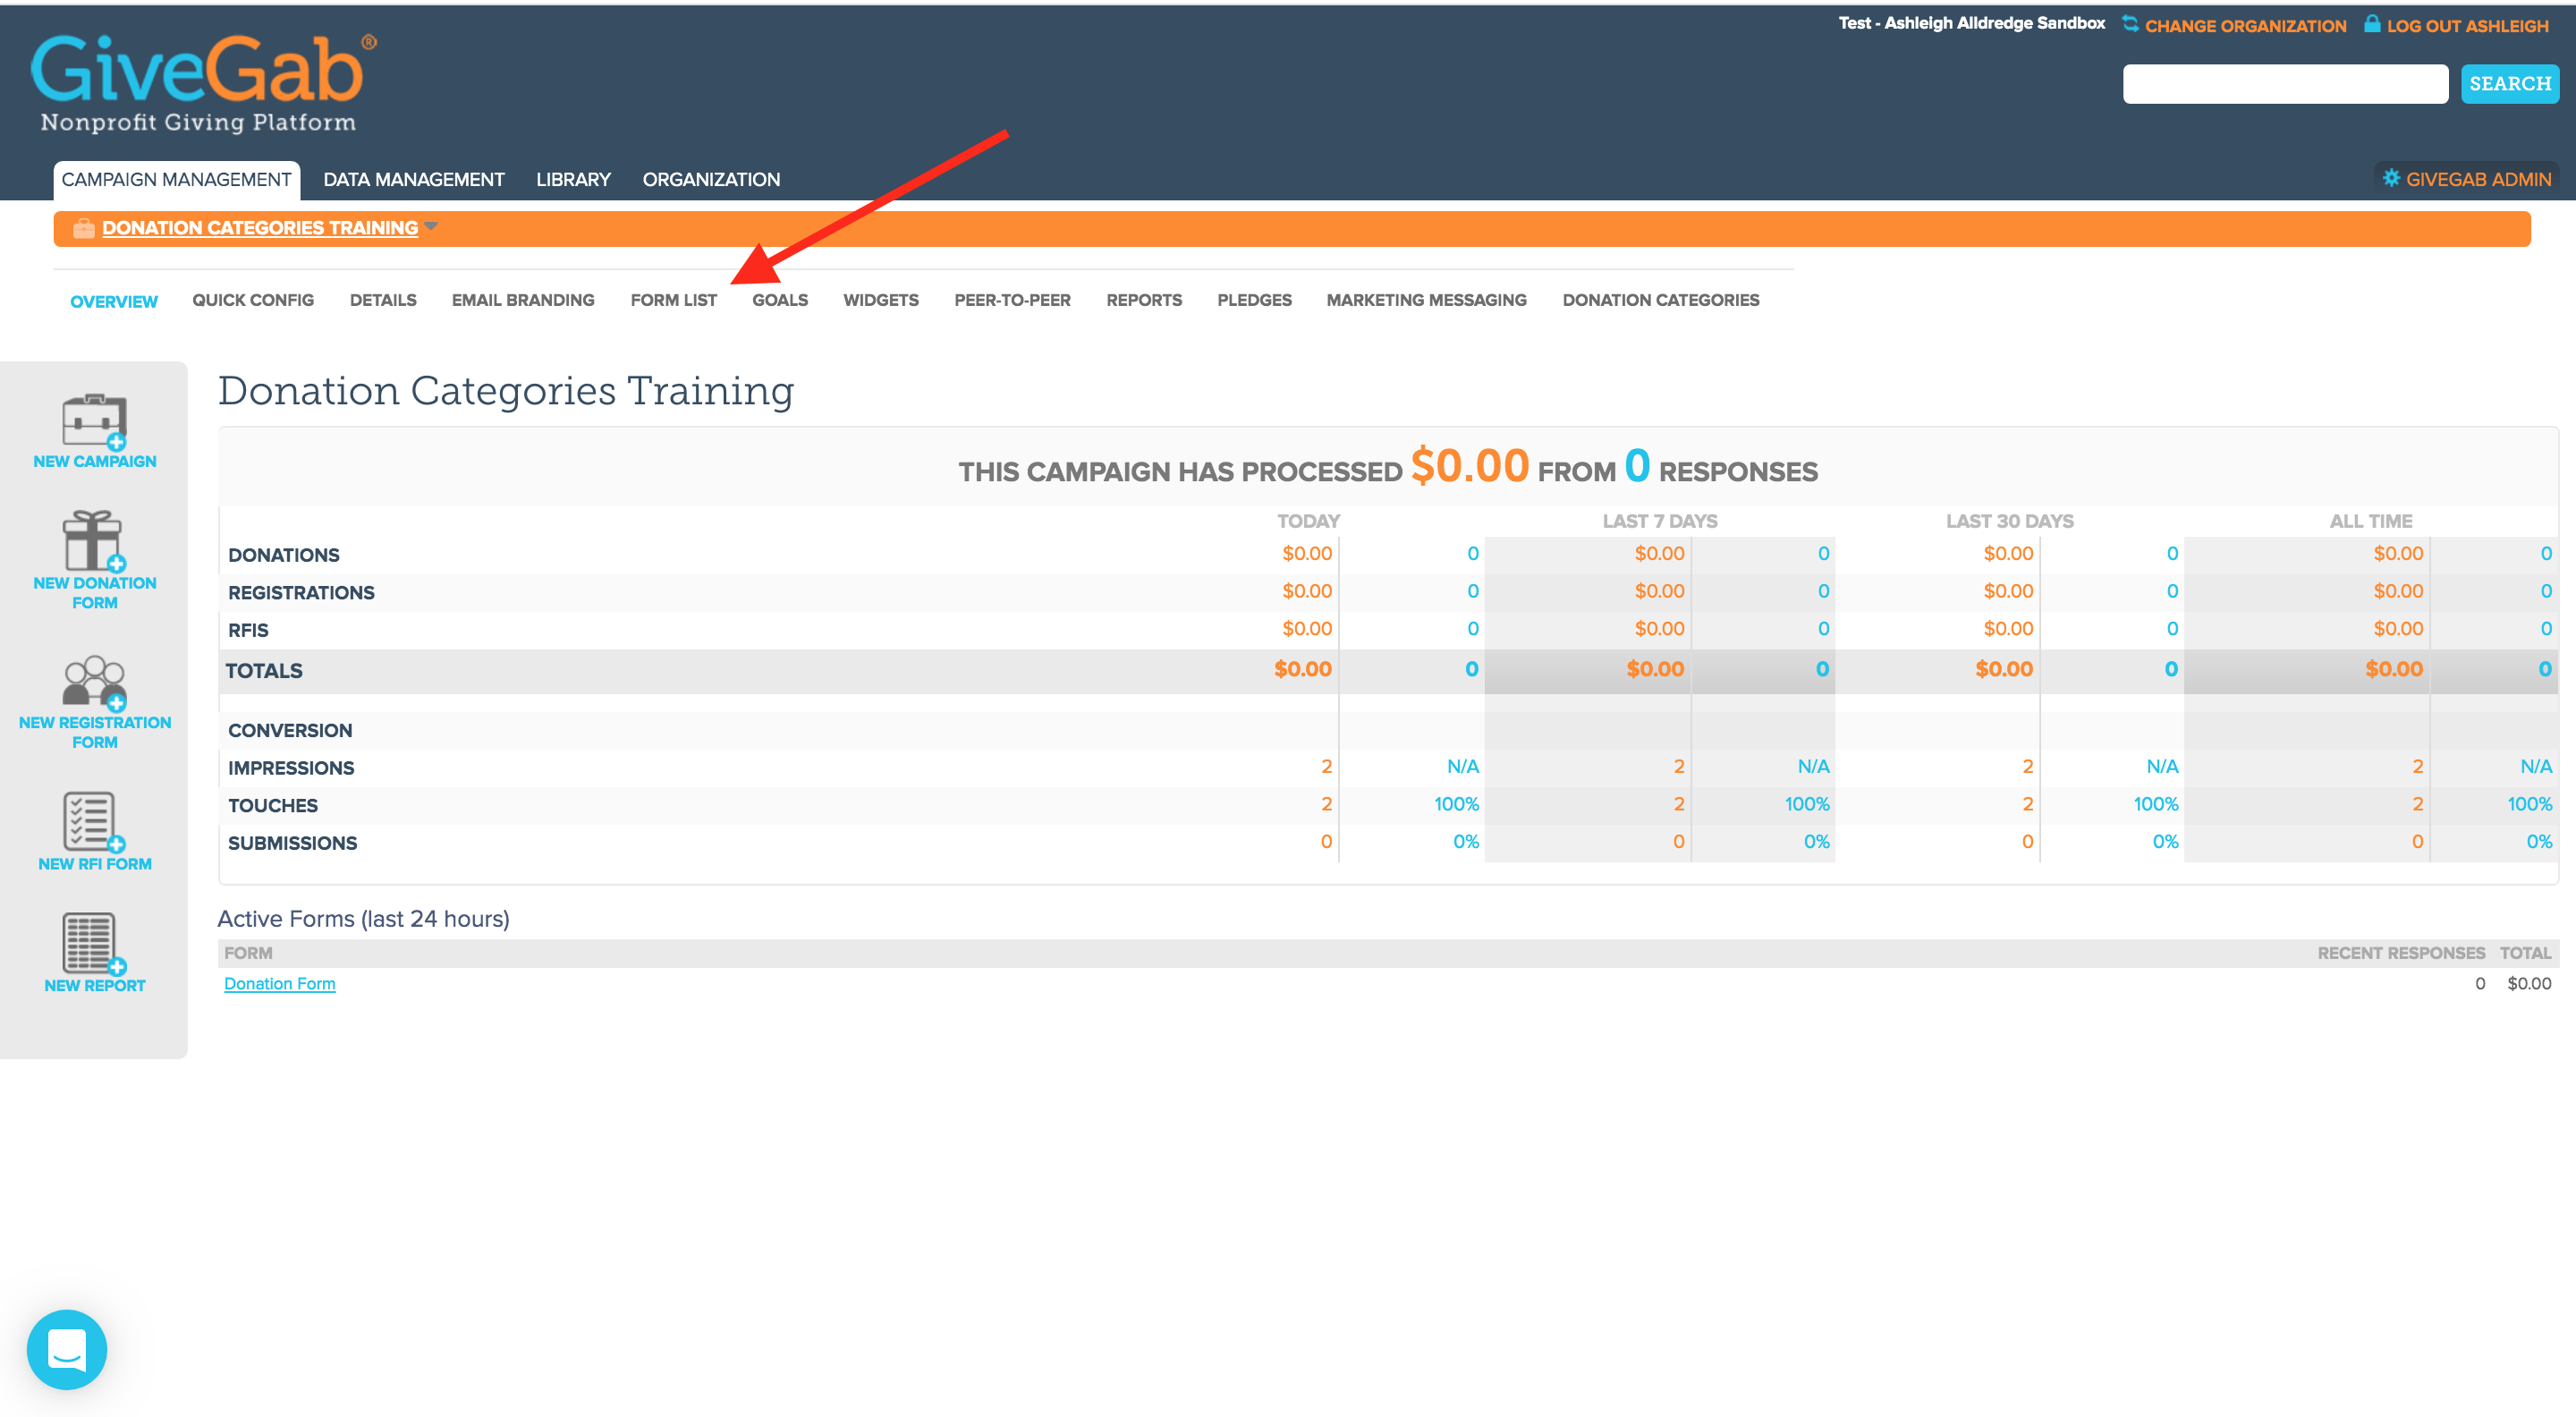Click the campaign briefcase icon in orange bar
The height and width of the screenshot is (1417, 2576).
pyautogui.click(x=84, y=228)
